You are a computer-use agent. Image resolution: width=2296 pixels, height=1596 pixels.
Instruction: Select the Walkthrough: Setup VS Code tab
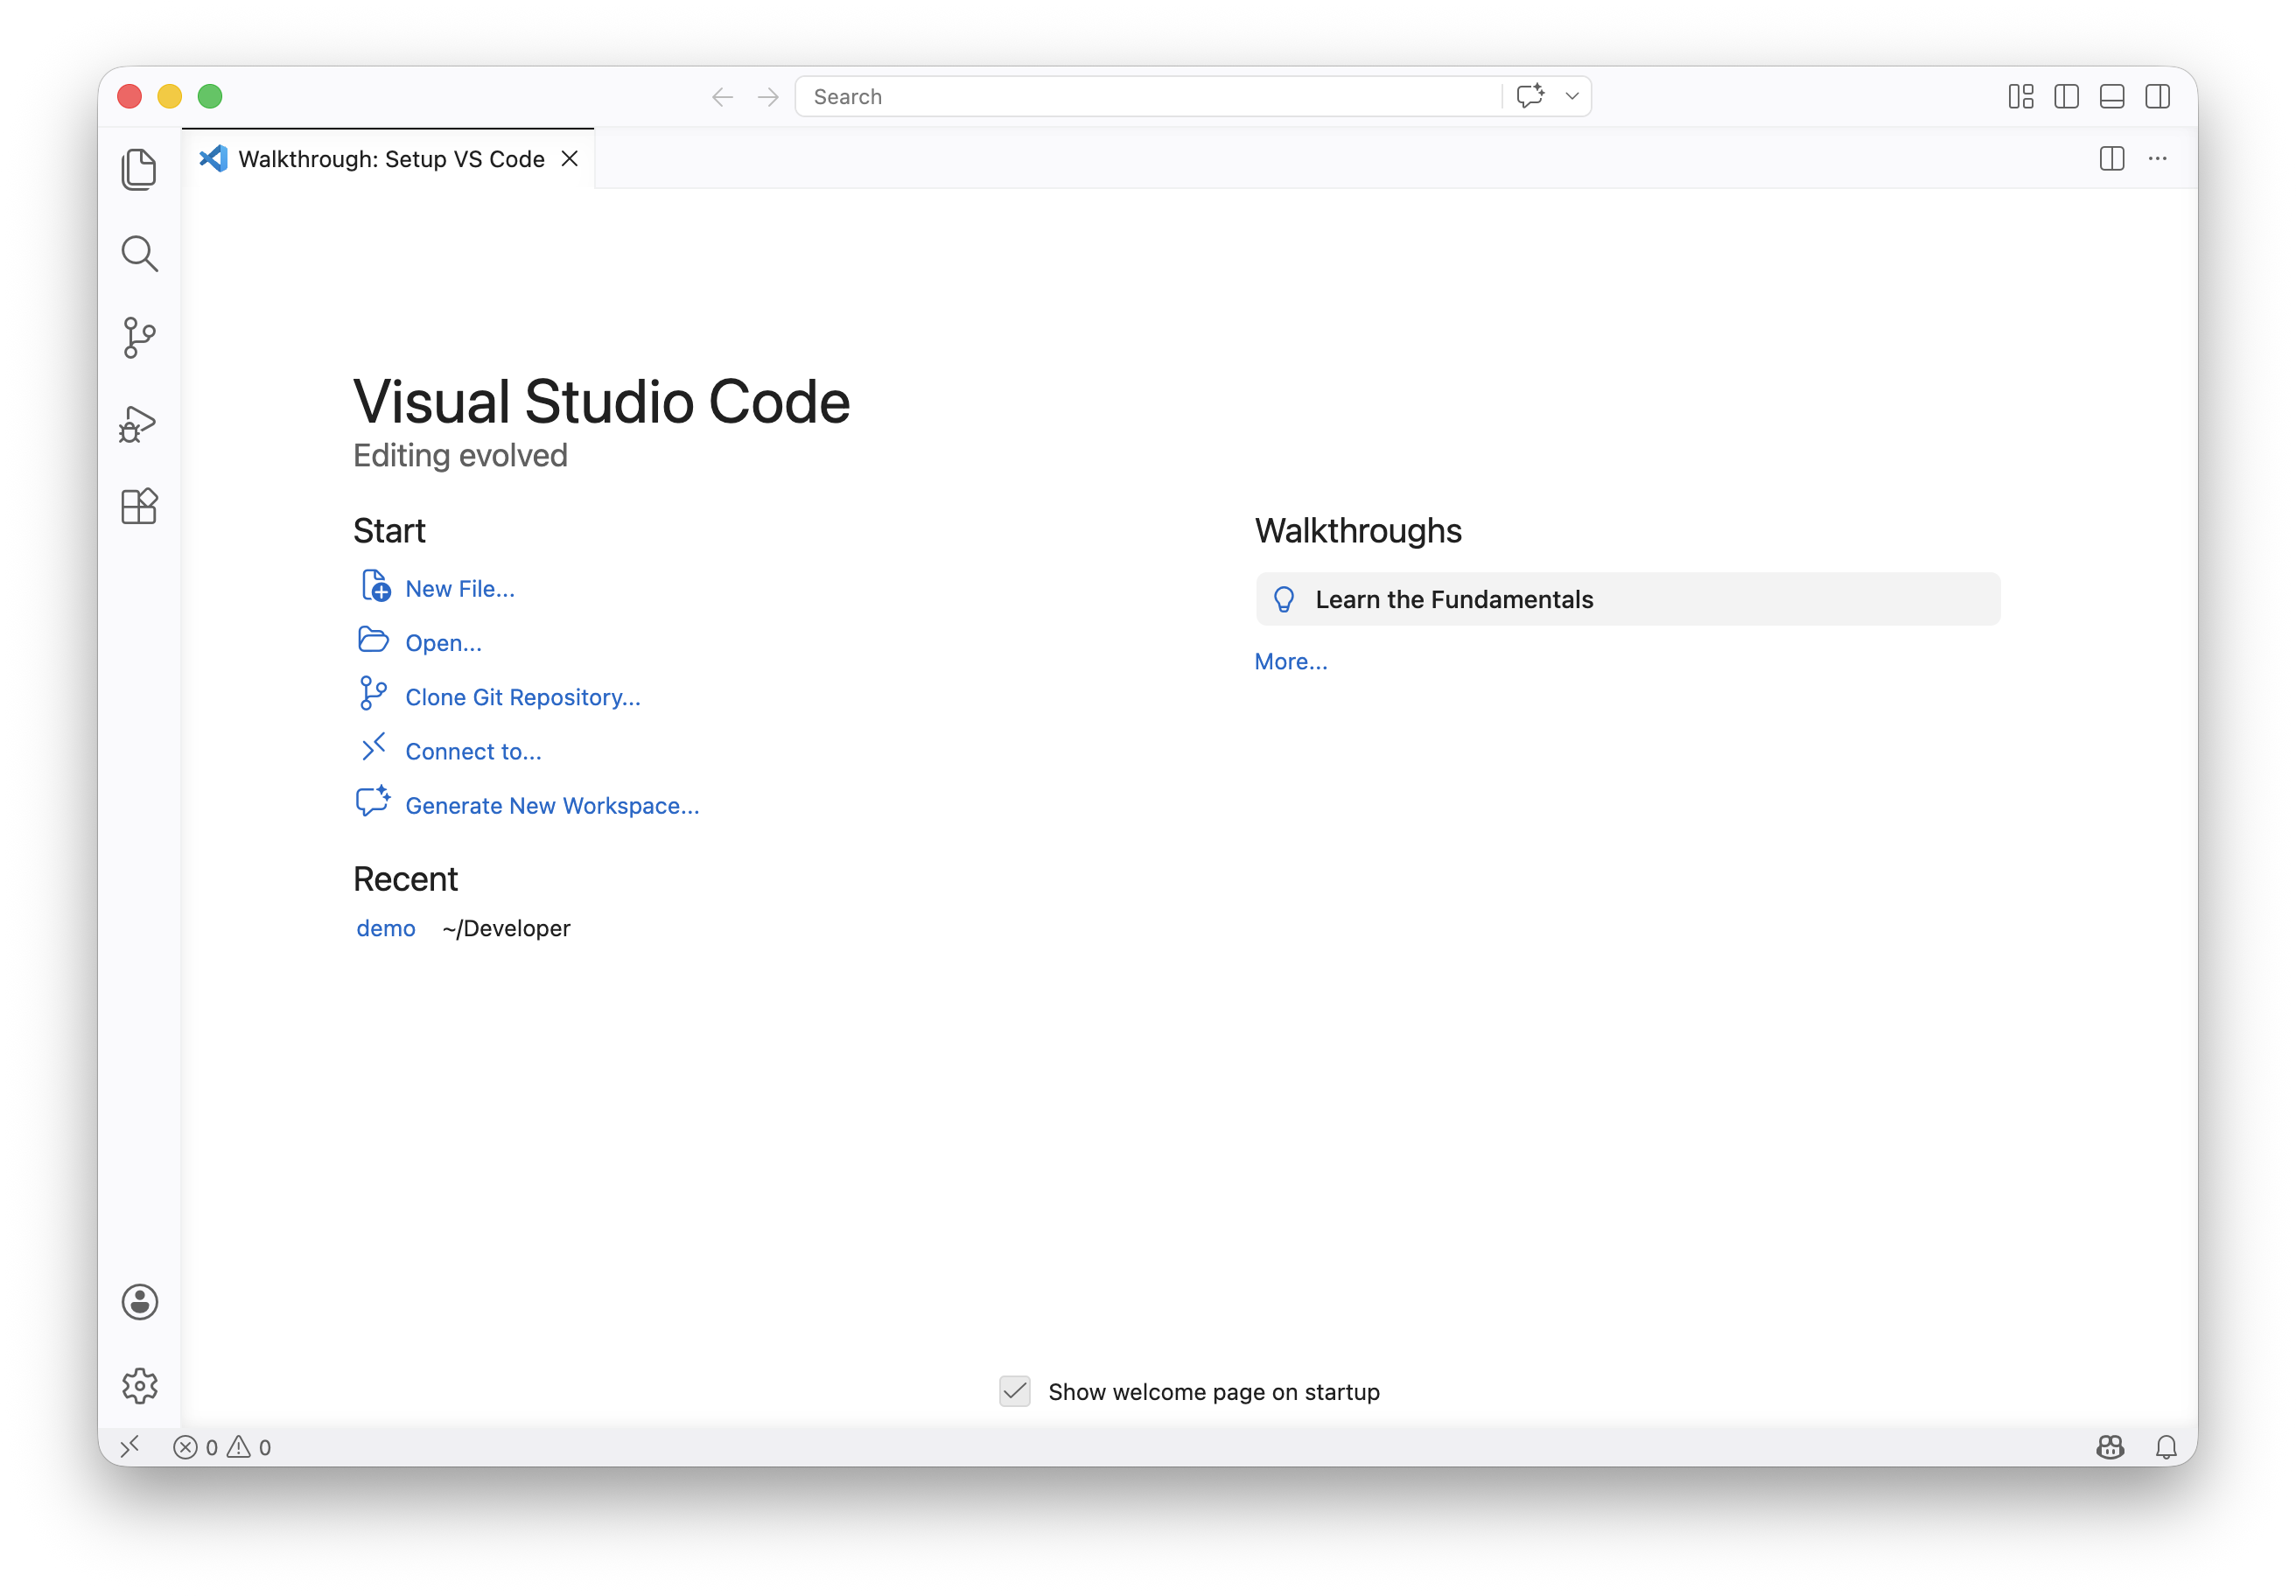click(390, 159)
